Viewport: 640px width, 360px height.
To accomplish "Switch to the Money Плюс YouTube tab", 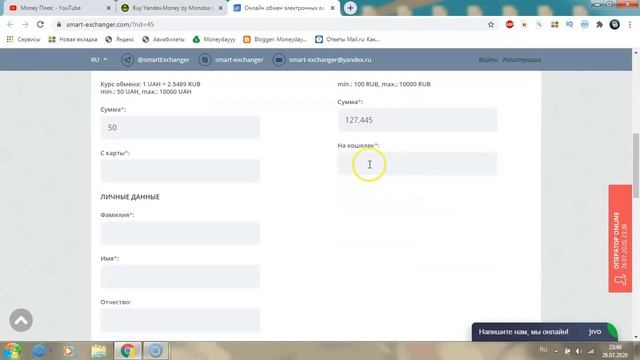I will pos(57,8).
